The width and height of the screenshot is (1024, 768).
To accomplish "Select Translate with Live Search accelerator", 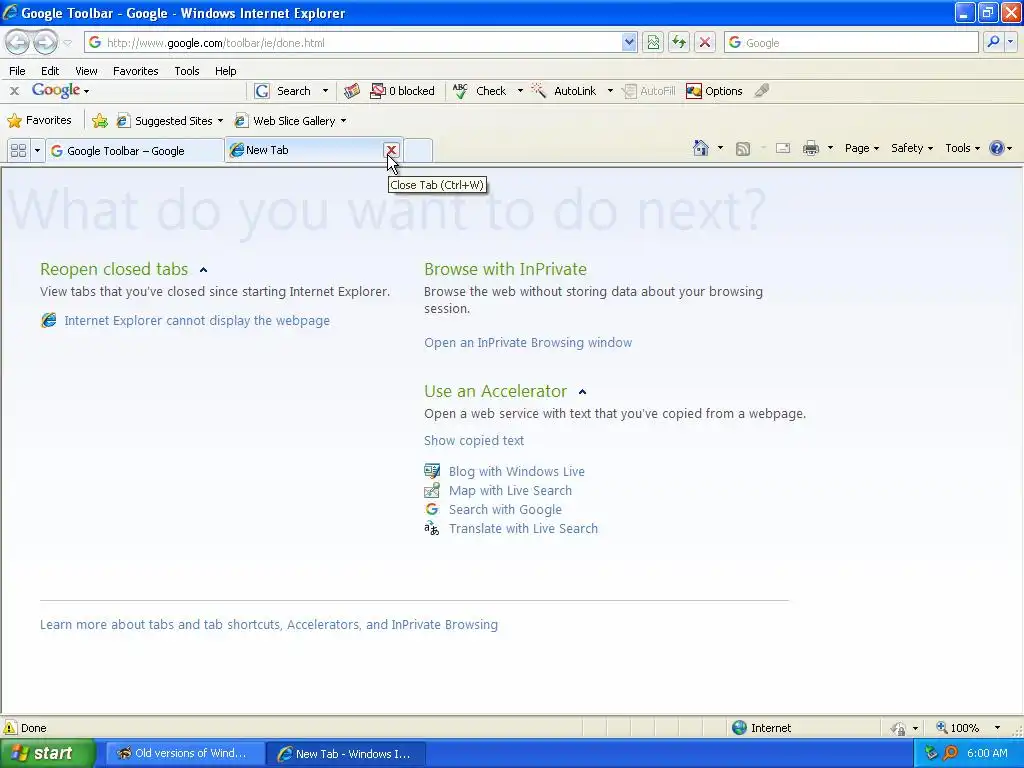I will pyautogui.click(x=523, y=528).
